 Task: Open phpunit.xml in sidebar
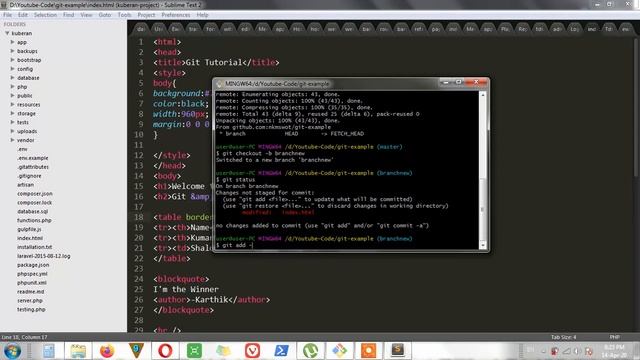32,282
